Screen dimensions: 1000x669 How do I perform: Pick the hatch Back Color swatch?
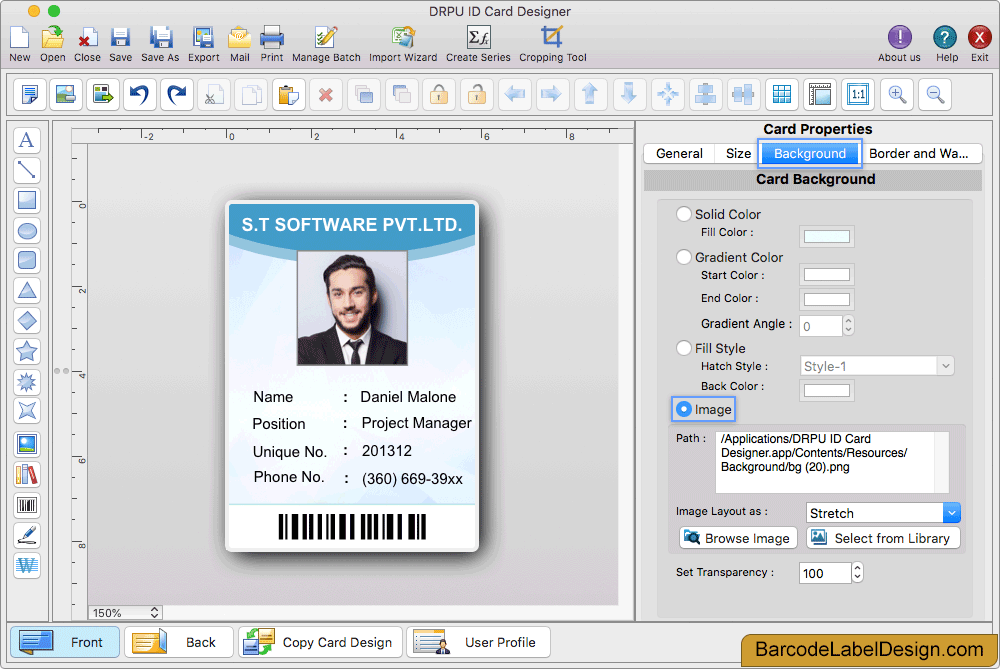(827, 390)
